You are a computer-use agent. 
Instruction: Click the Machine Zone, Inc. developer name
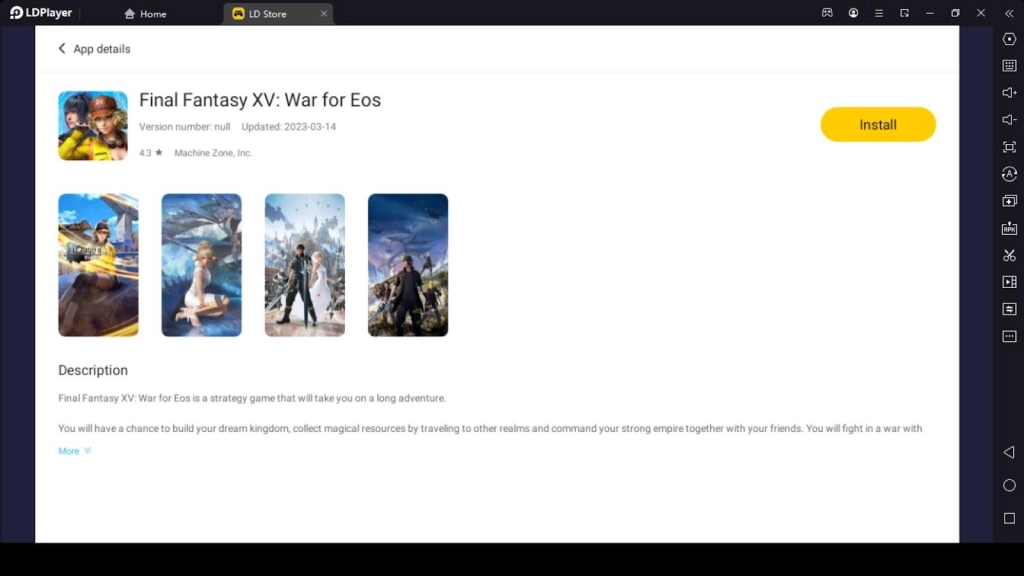[x=213, y=153]
